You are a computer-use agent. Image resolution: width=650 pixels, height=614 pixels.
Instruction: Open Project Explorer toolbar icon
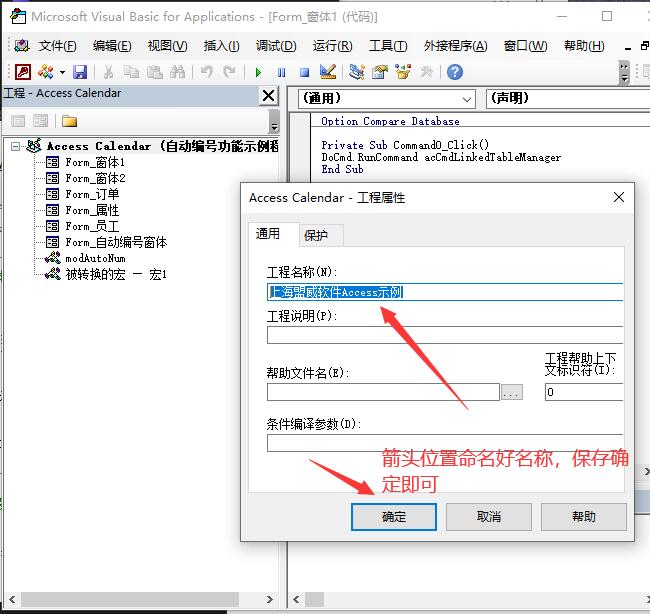357,72
